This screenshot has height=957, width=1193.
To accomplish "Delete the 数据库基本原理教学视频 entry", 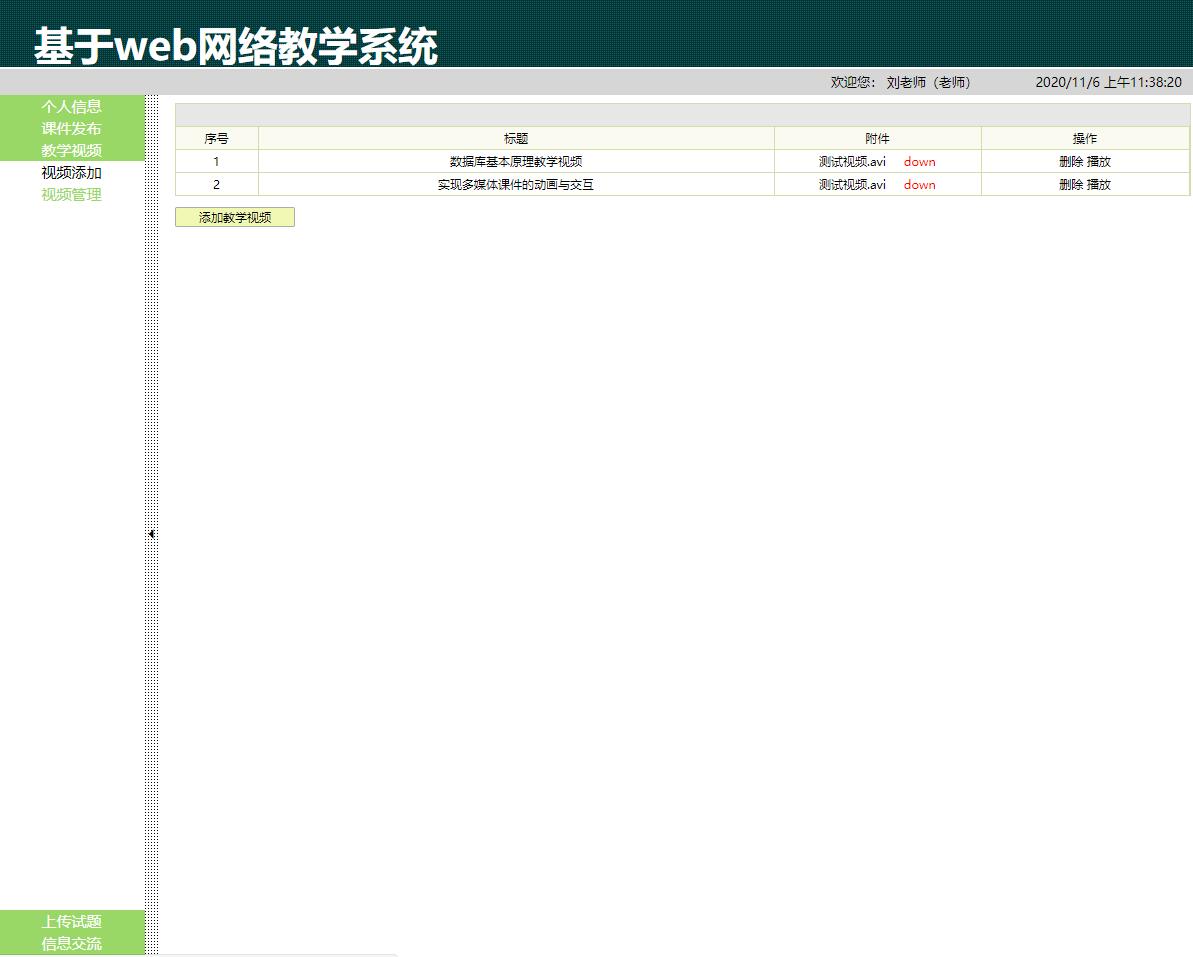I will [1070, 161].
